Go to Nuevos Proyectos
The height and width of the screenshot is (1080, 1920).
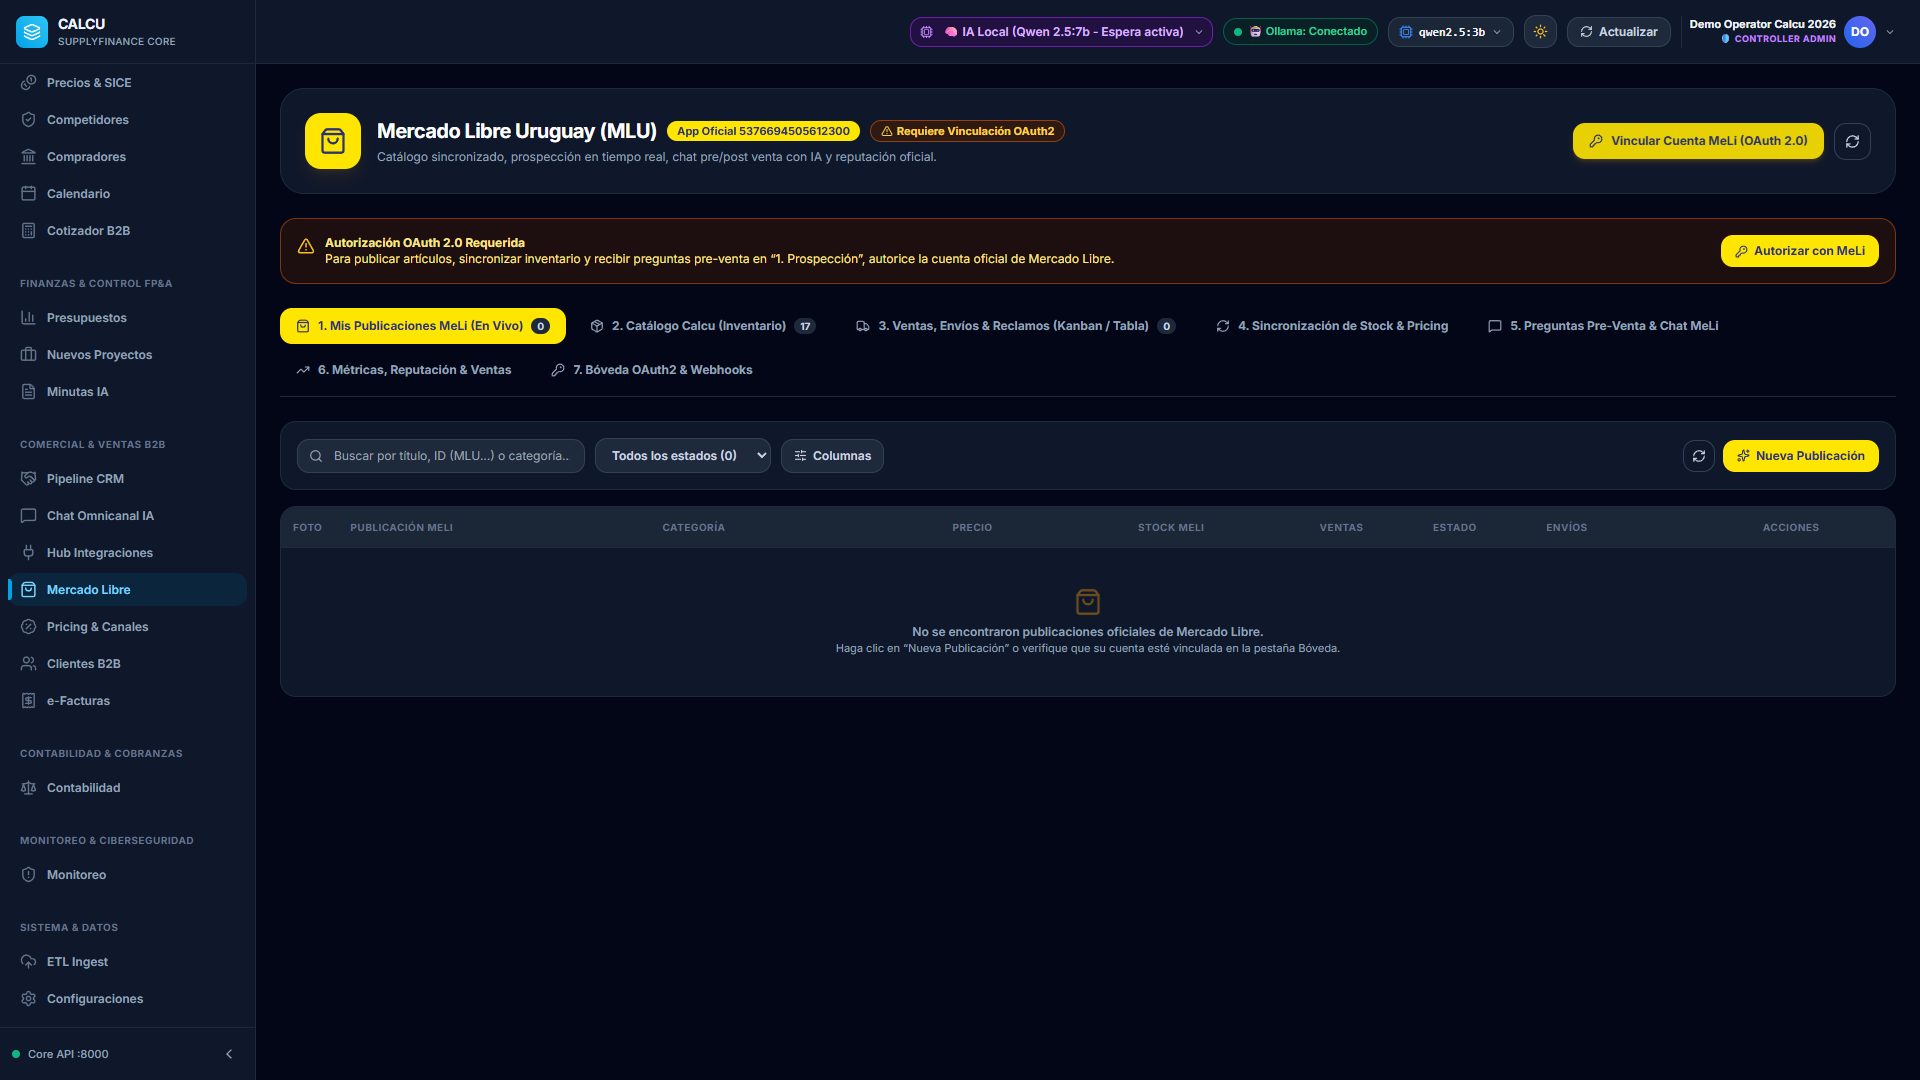pos(127,355)
